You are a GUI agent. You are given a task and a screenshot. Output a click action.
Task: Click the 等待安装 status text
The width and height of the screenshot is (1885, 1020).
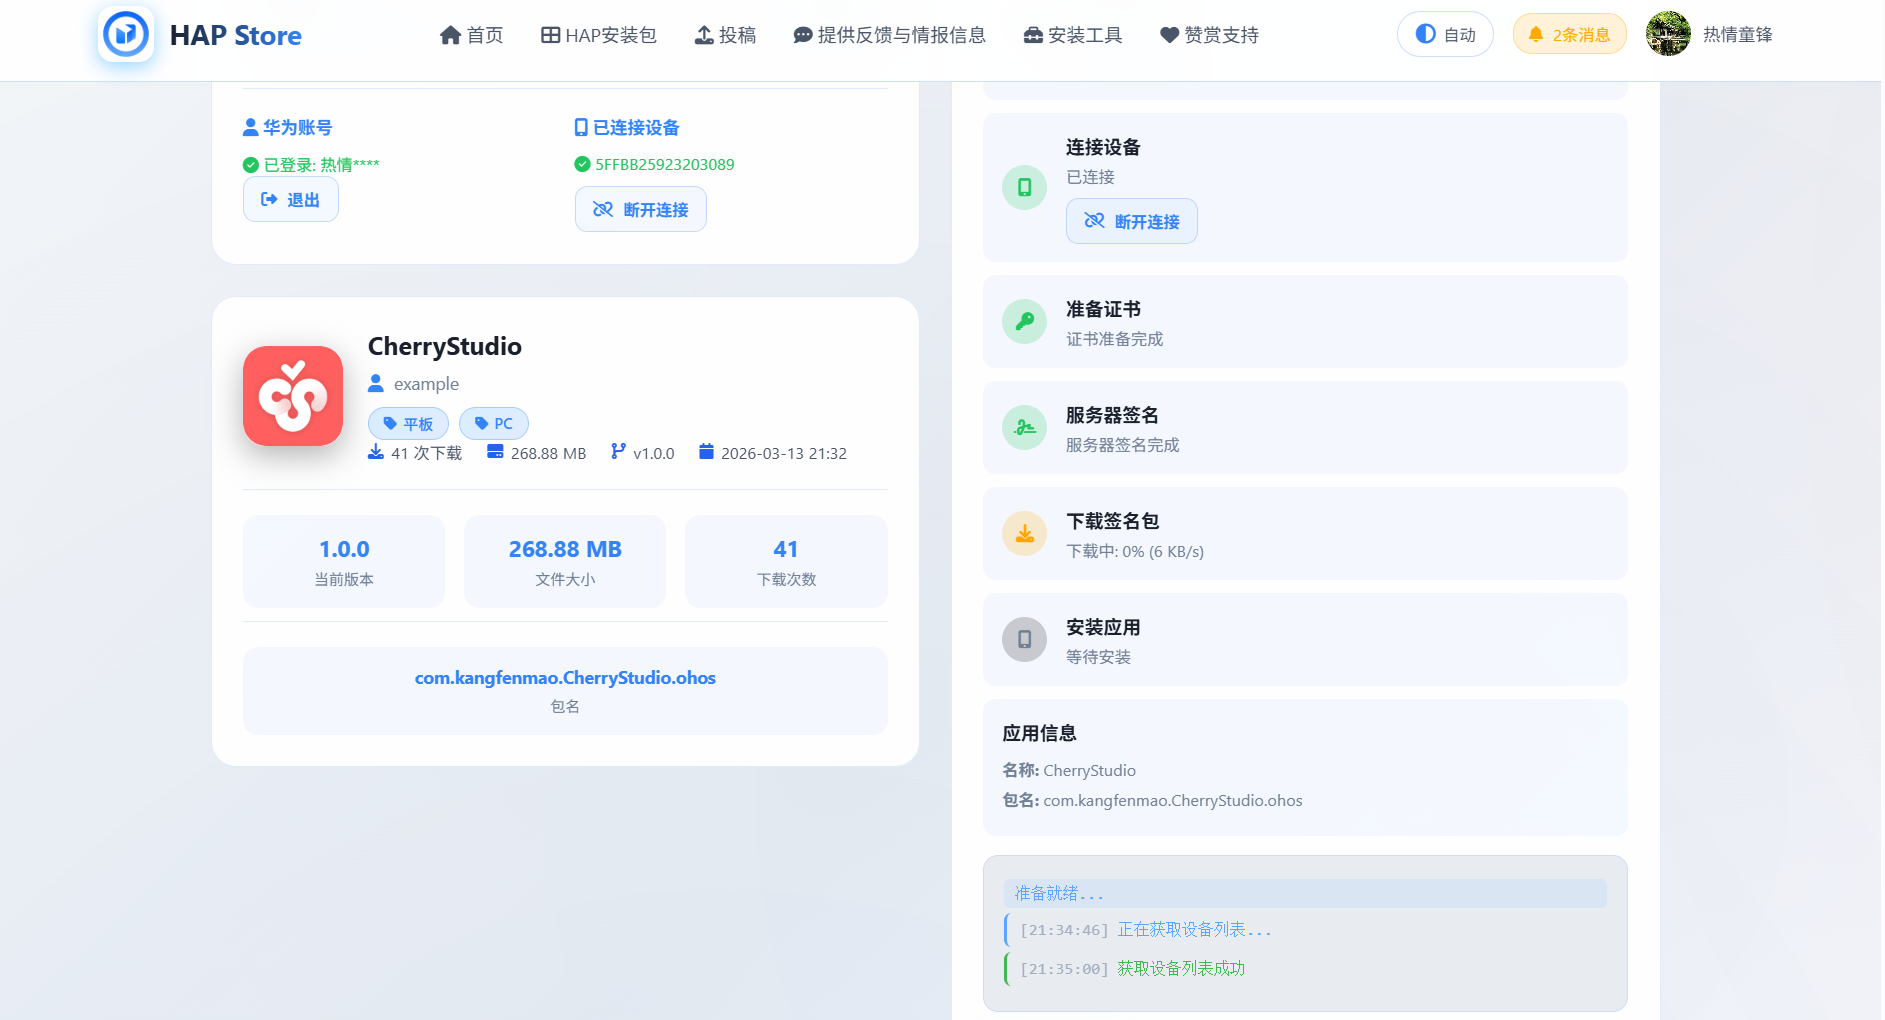coord(1098,657)
